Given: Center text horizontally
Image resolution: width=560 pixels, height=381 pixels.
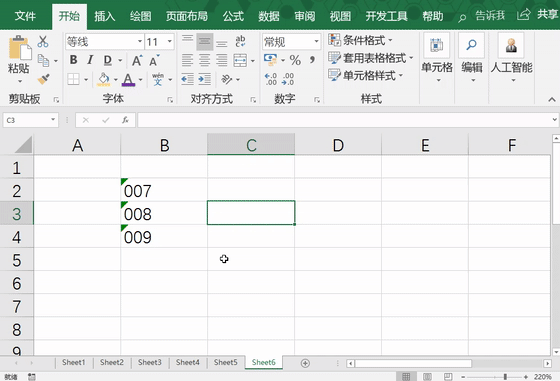Looking at the screenshot, I should pos(205,60).
